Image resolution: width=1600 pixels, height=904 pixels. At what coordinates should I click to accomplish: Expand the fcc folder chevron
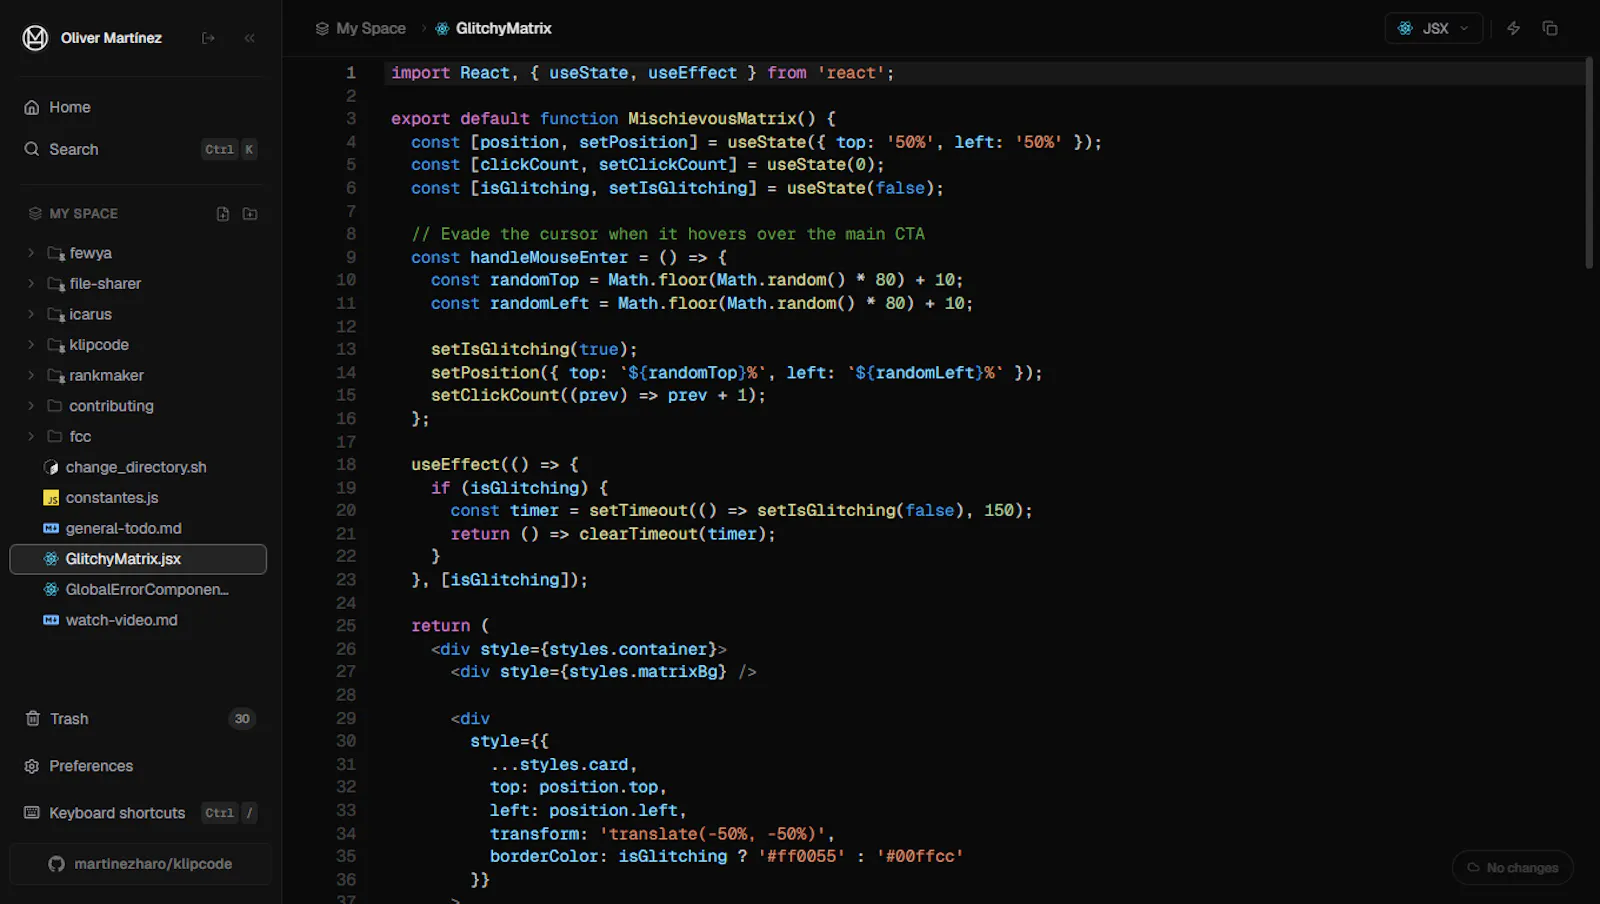(31, 436)
